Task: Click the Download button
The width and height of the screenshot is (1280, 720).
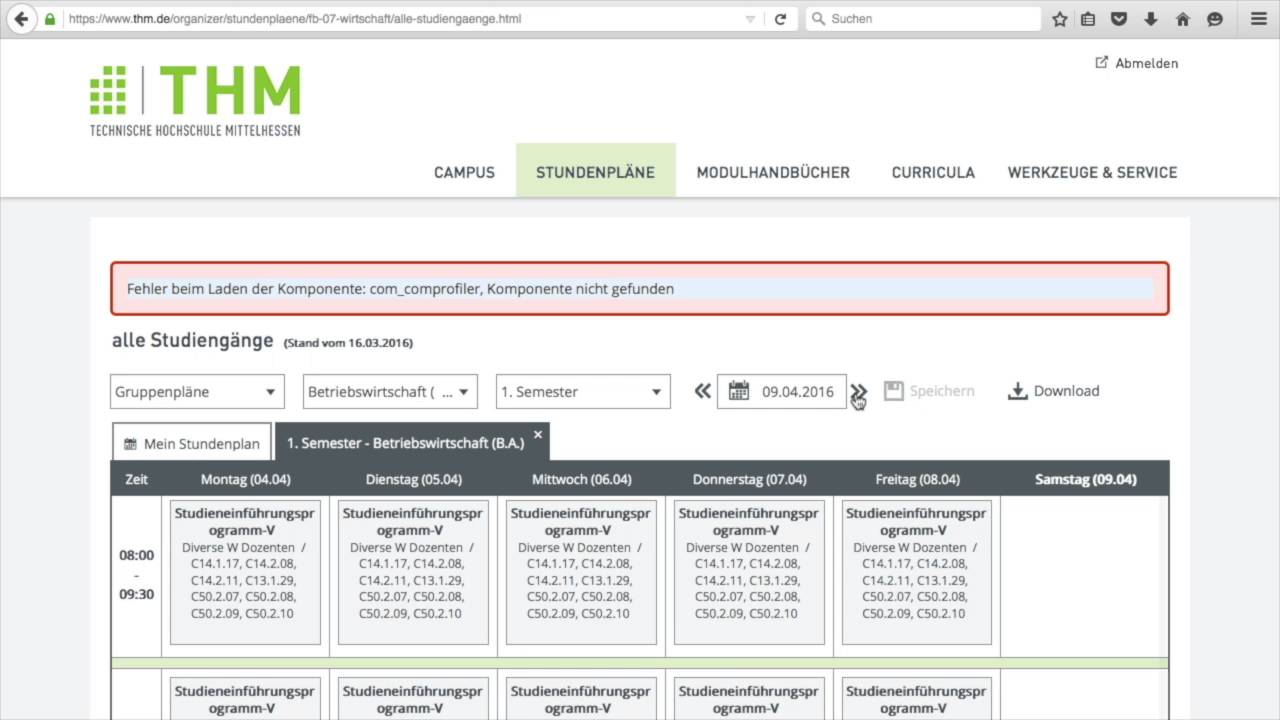Action: (x=1053, y=391)
